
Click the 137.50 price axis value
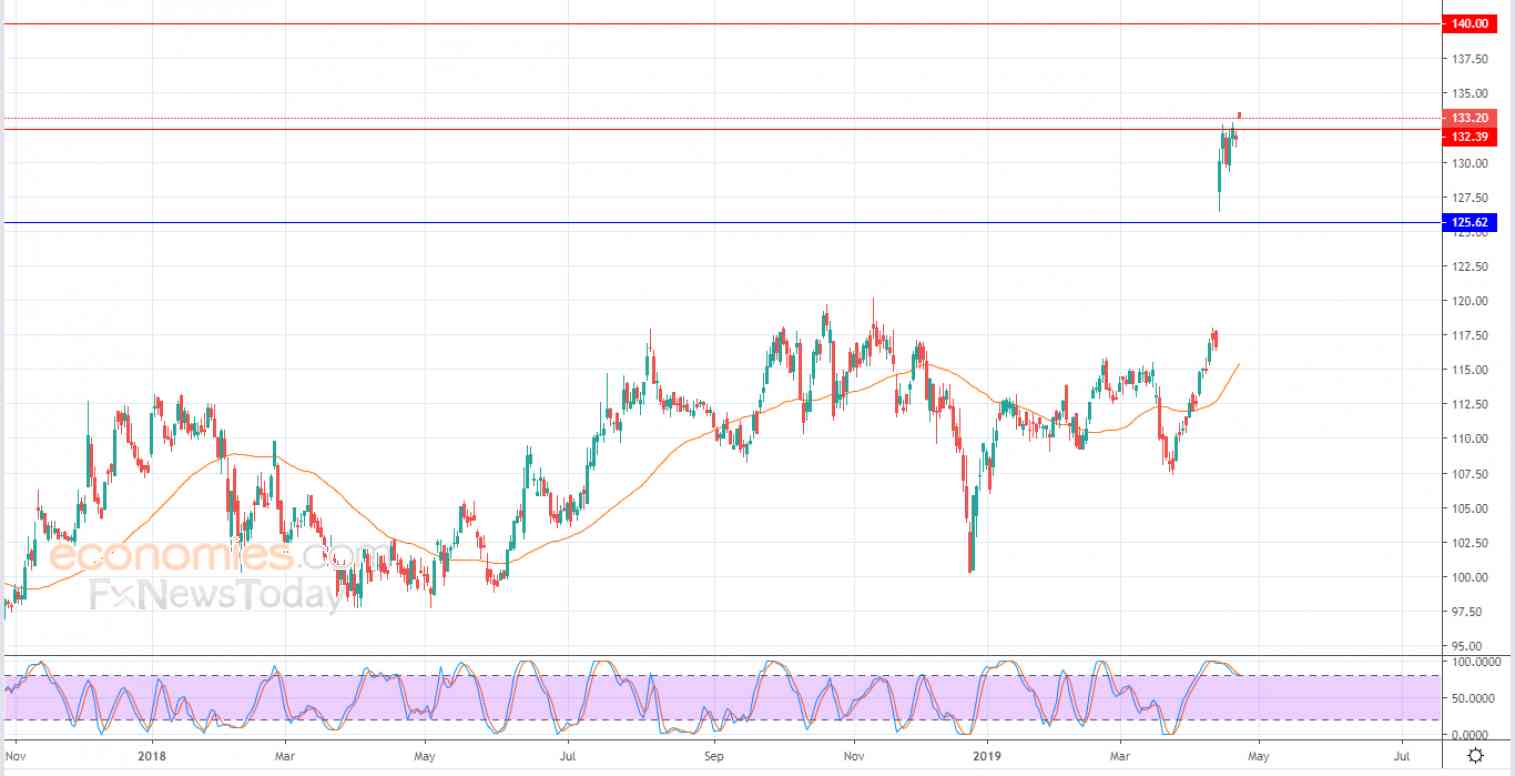click(1468, 60)
